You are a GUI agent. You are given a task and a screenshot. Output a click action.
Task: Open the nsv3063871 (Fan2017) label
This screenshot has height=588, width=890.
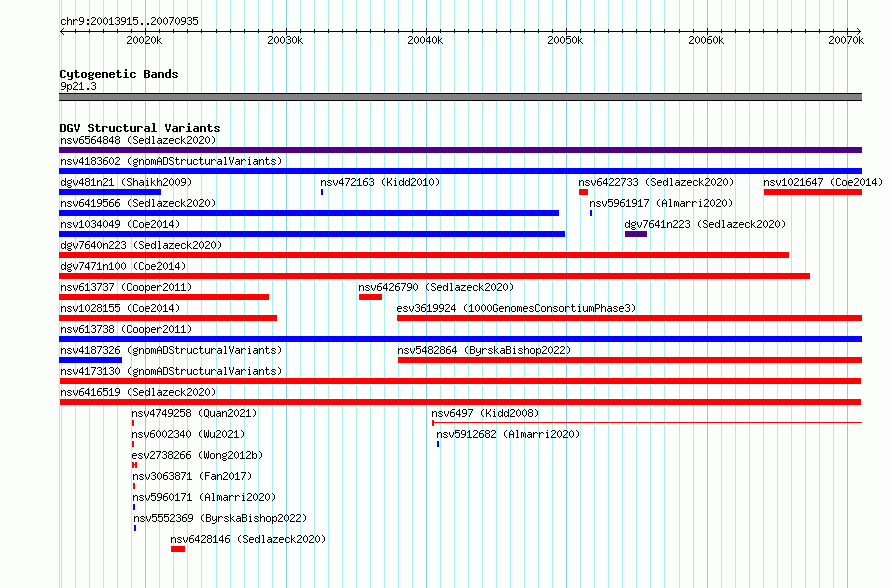pyautogui.click(x=192, y=476)
